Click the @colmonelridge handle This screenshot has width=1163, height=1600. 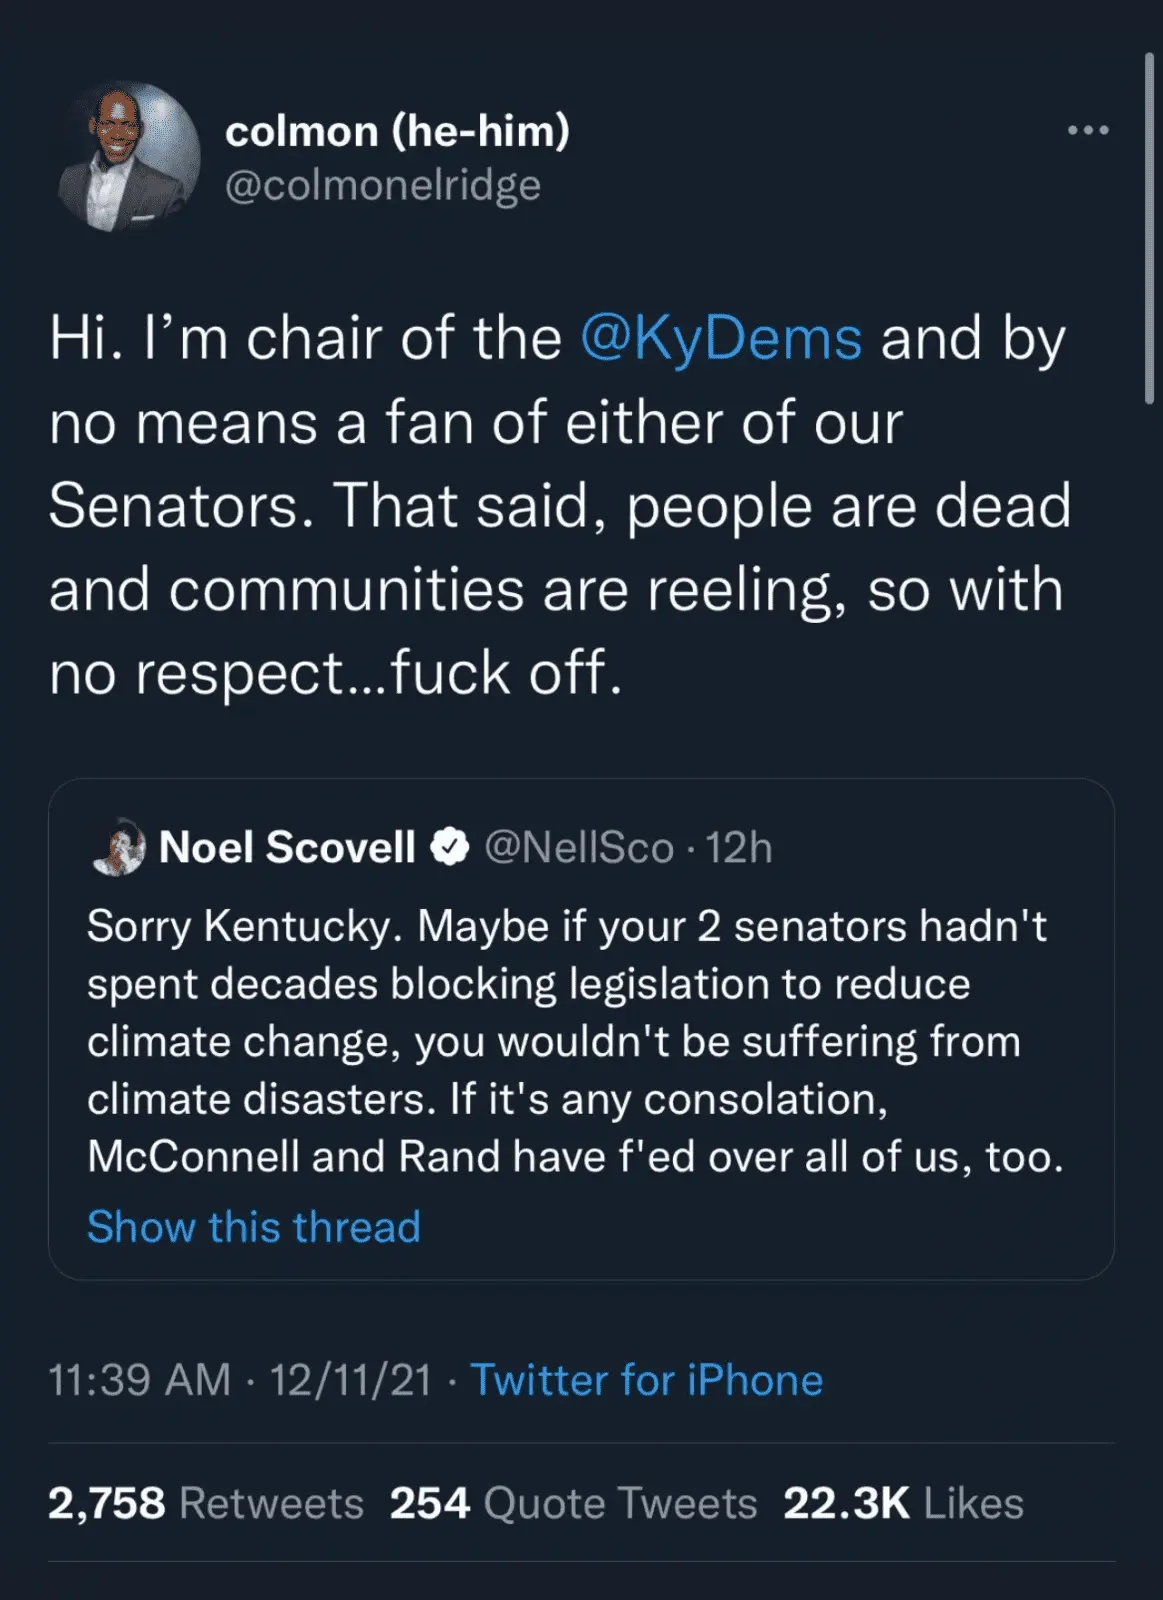[383, 185]
